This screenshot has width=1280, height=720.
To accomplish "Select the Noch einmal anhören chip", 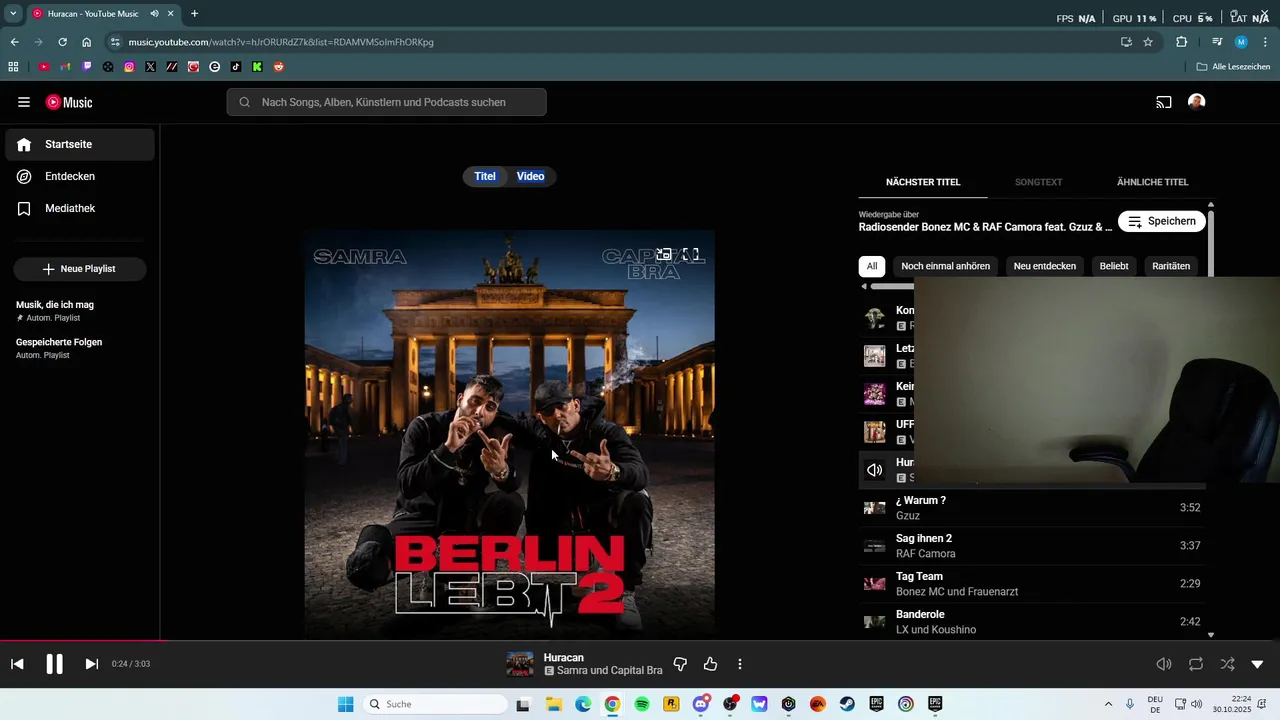I will point(945,266).
